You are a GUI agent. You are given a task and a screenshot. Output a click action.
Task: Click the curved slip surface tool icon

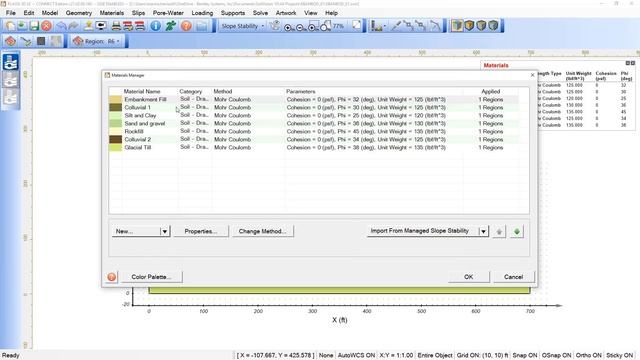(x=435, y=26)
